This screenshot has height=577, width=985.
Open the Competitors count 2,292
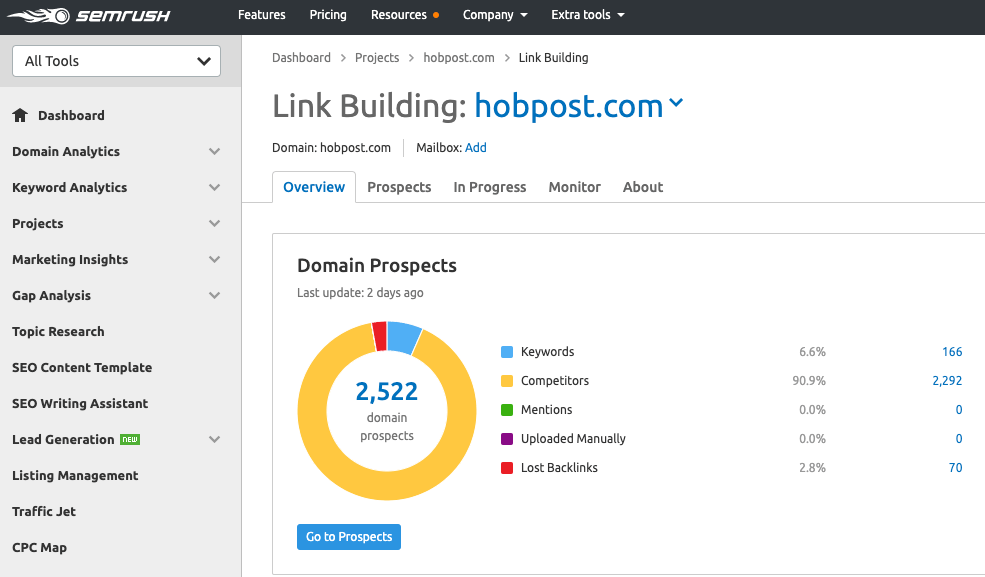click(947, 380)
